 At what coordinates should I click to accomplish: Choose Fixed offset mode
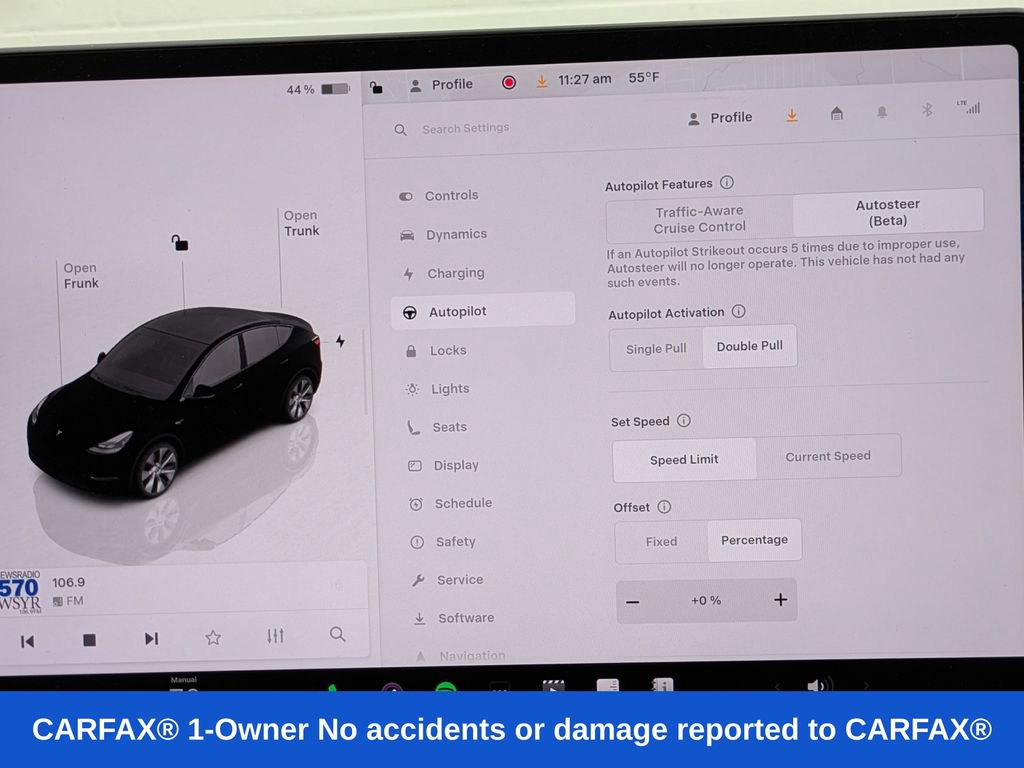coord(661,541)
